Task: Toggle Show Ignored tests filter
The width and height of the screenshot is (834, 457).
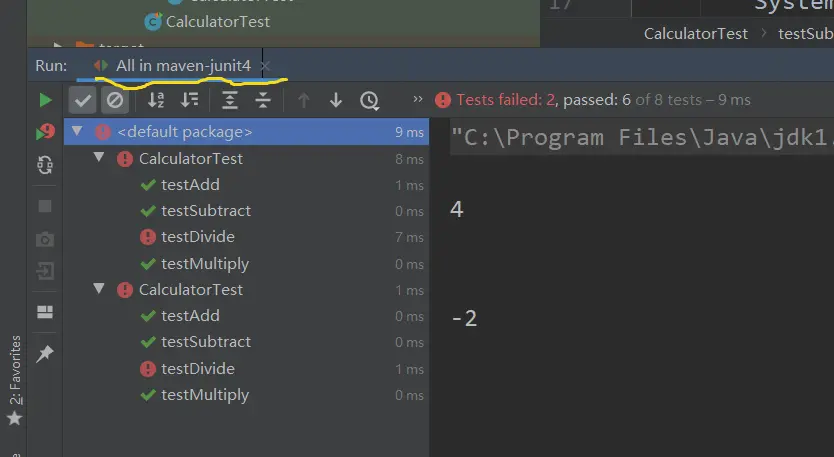Action: point(115,100)
